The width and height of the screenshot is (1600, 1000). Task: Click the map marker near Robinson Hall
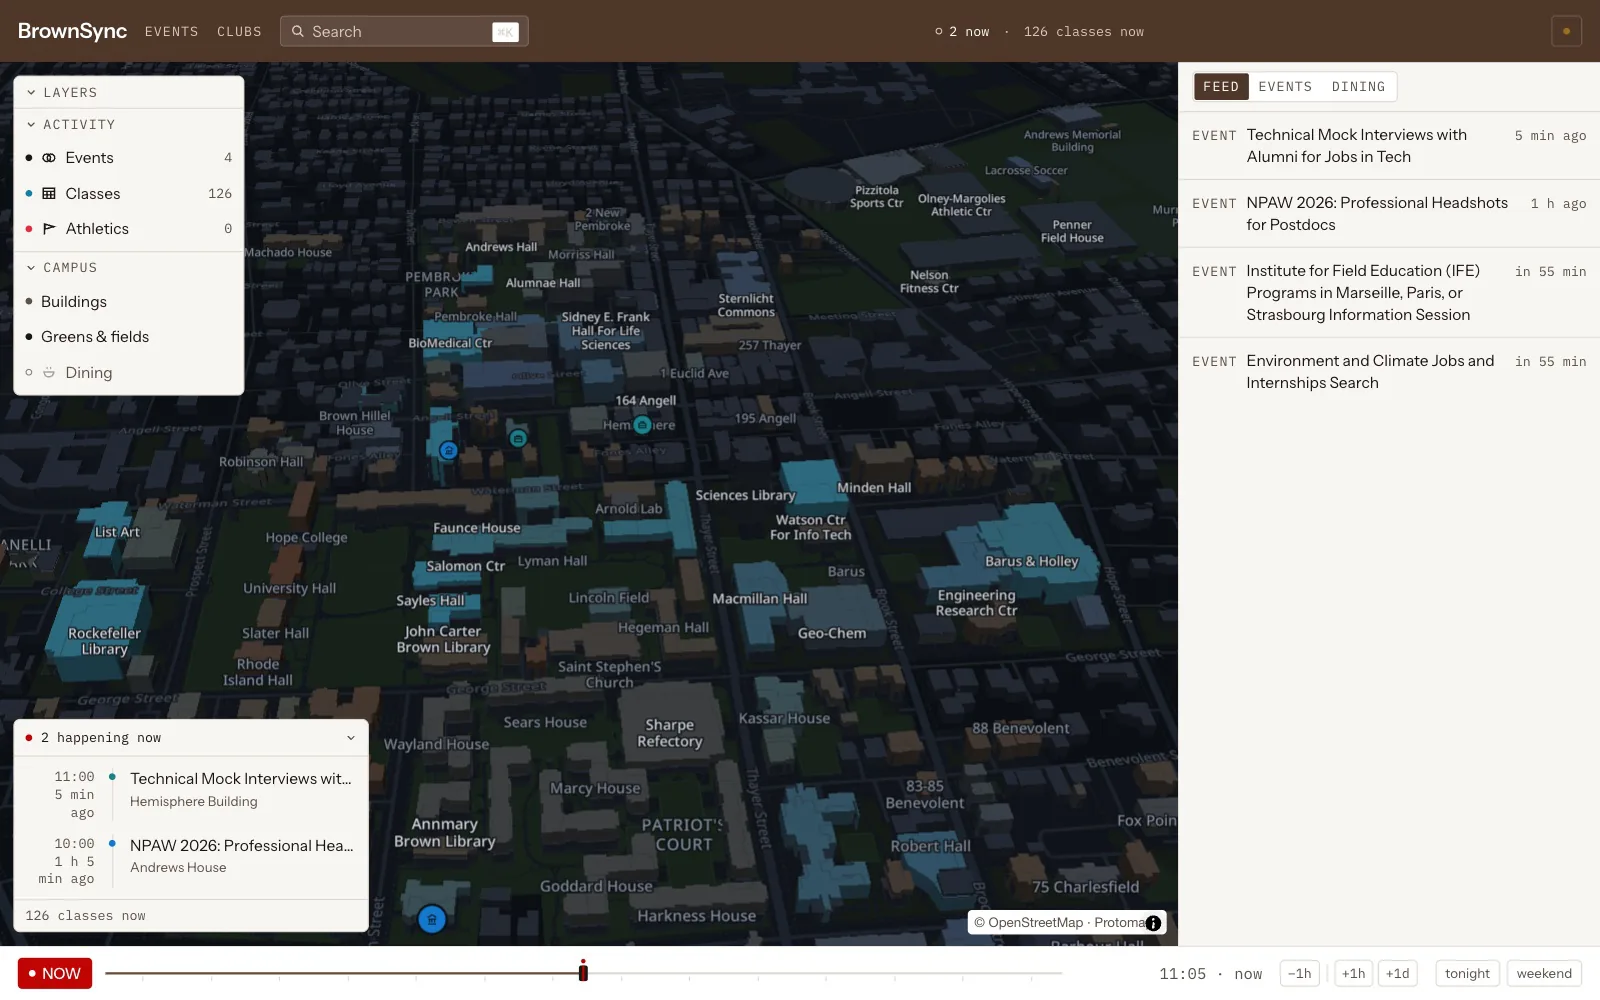point(449,451)
